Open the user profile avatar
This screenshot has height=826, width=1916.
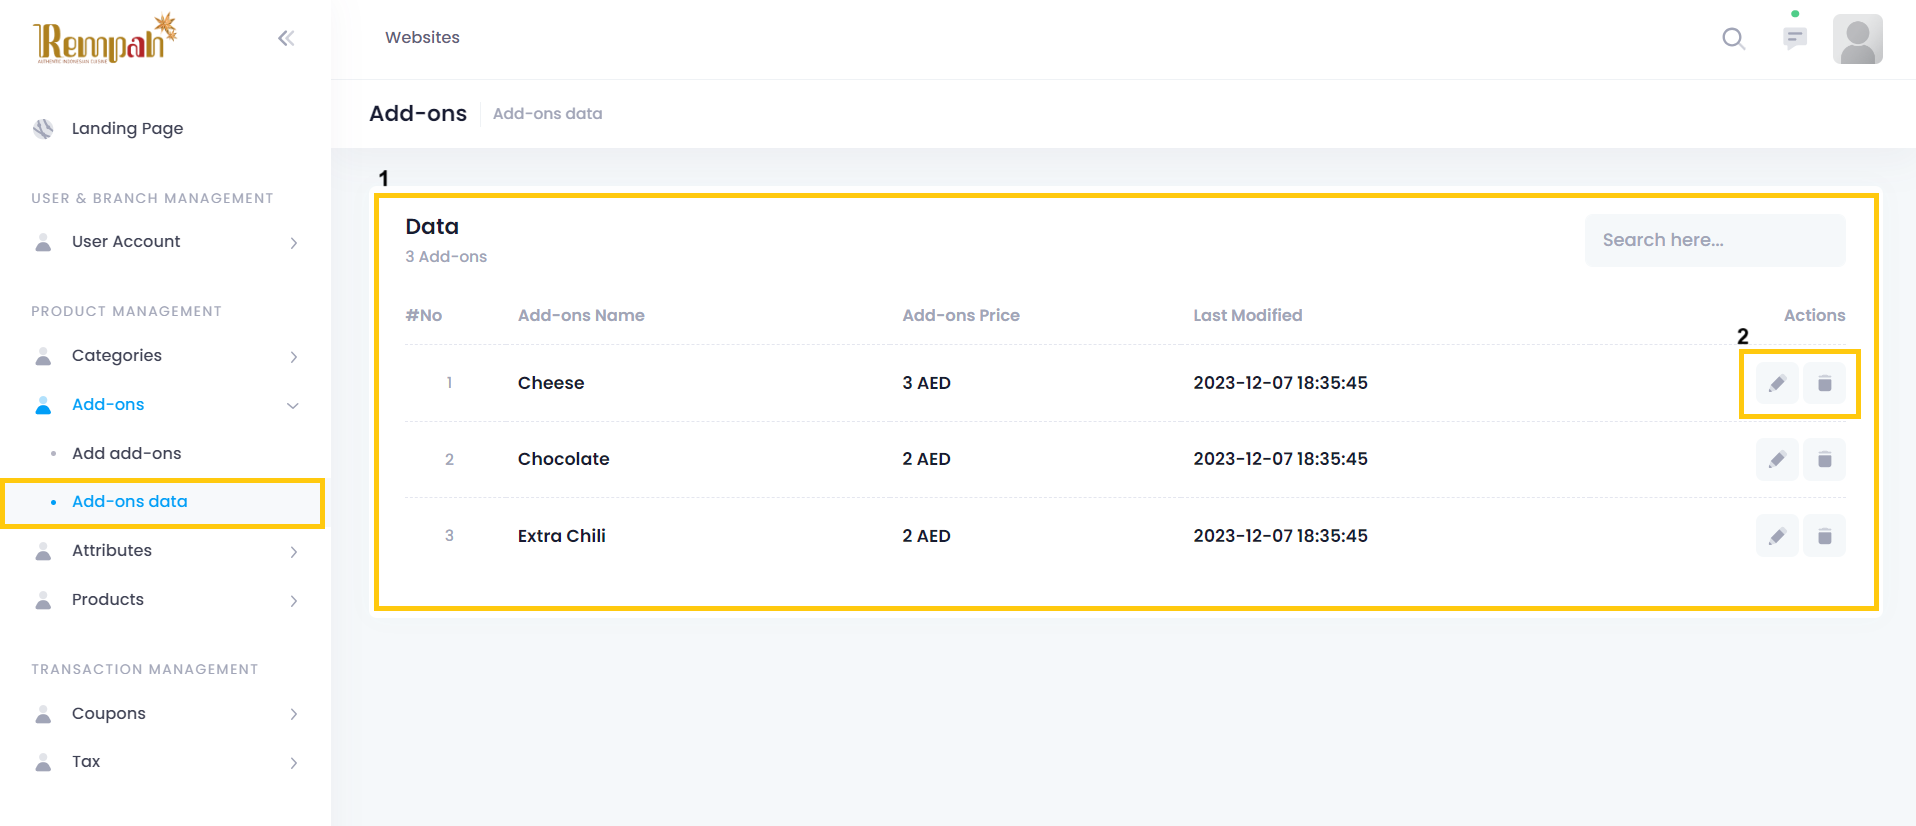pyautogui.click(x=1857, y=39)
